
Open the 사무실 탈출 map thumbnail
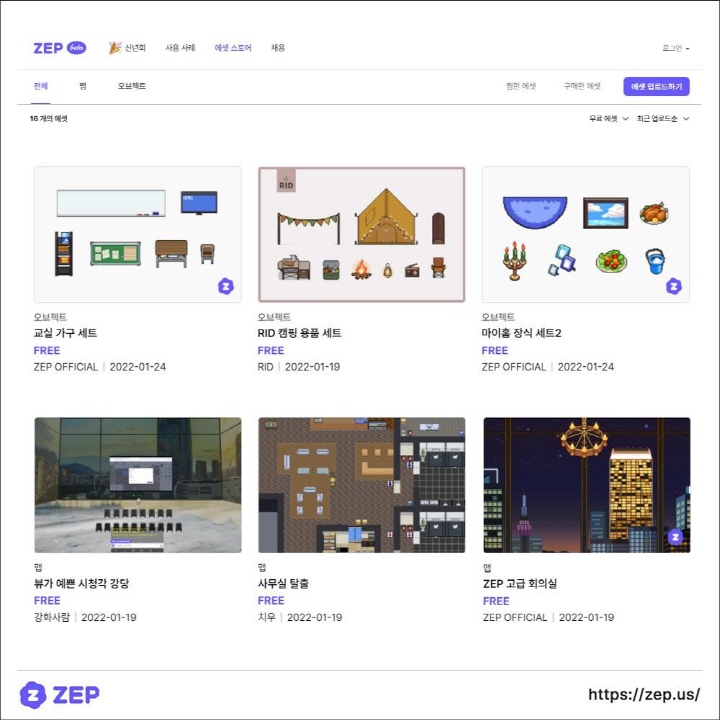tap(361, 485)
